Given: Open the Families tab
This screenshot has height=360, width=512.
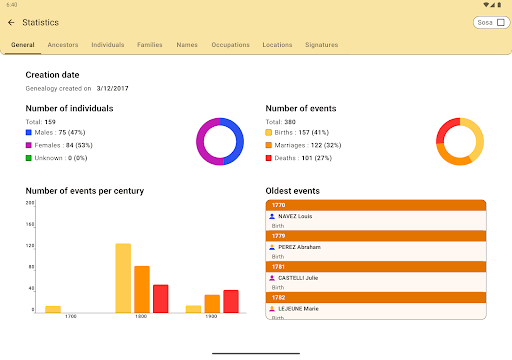Looking at the screenshot, I should tap(150, 45).
